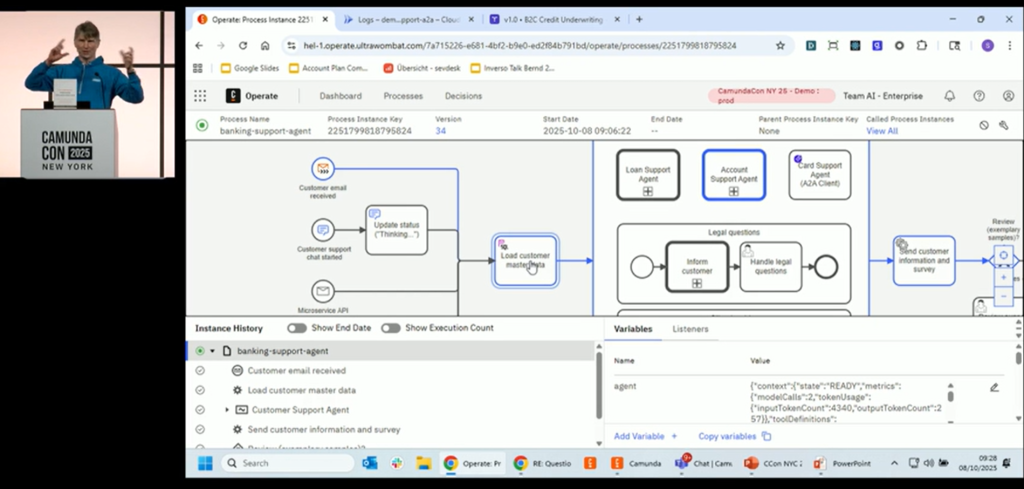The height and width of the screenshot is (489, 1024).
Task: Collapse the banking-support-agent tree node
Action: (x=212, y=351)
